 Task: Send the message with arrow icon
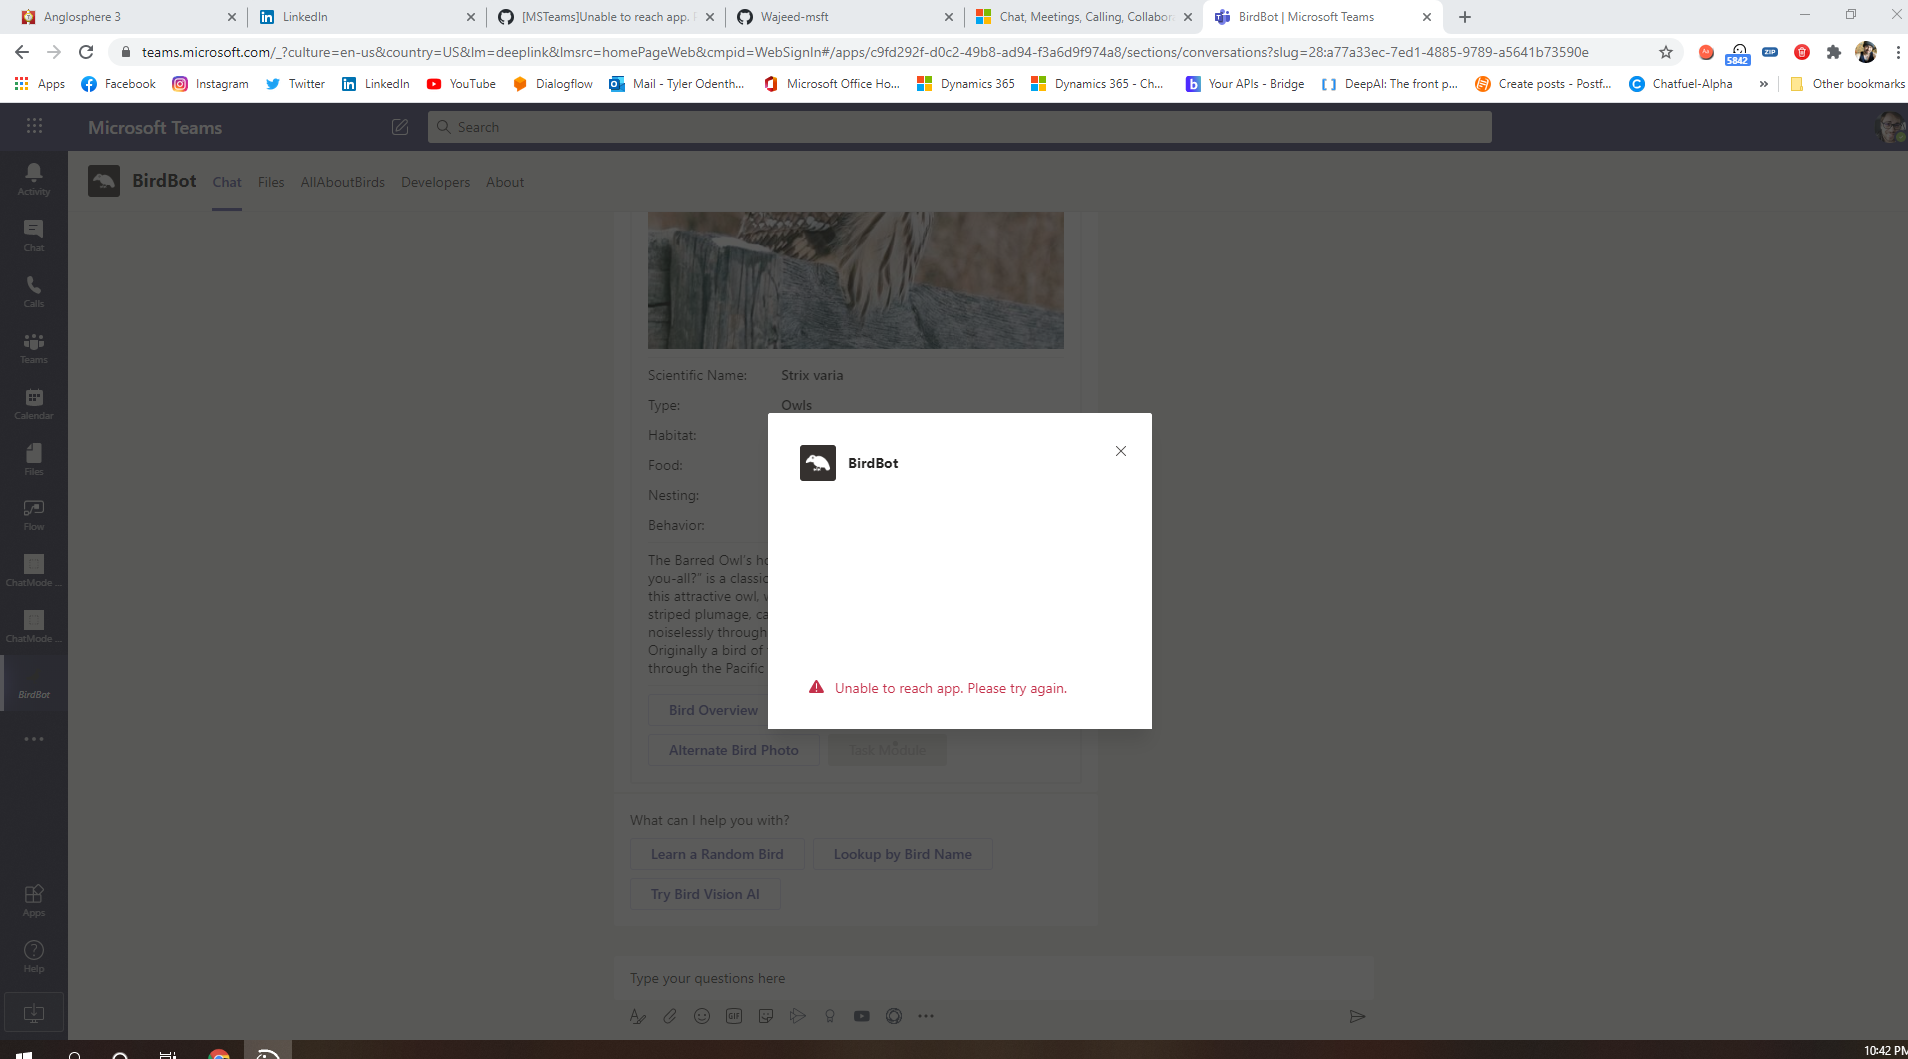(1357, 1016)
